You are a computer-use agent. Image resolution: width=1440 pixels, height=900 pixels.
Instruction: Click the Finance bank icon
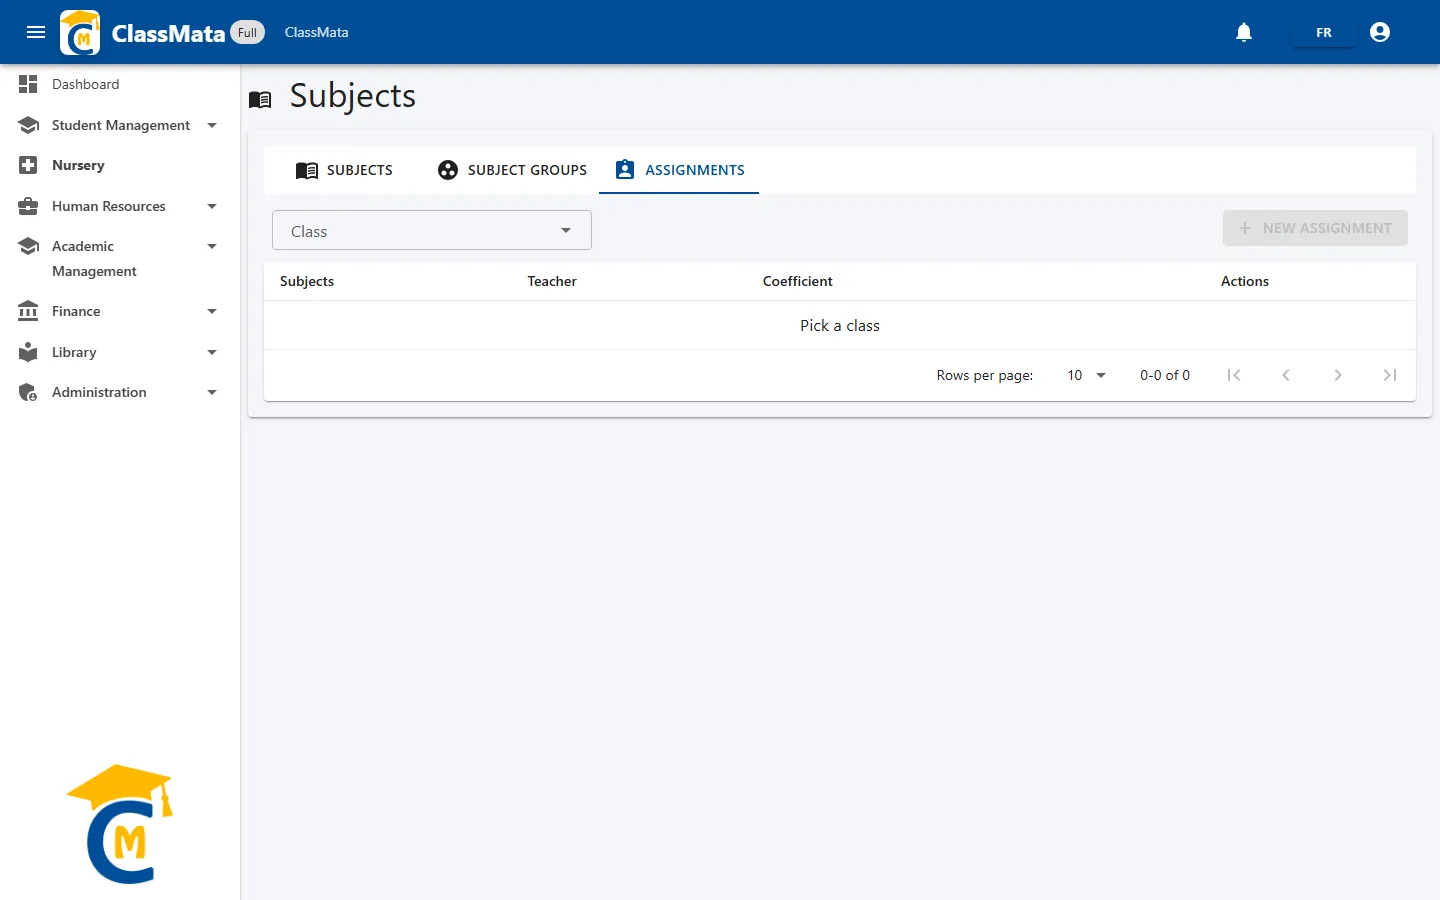pyautogui.click(x=28, y=311)
